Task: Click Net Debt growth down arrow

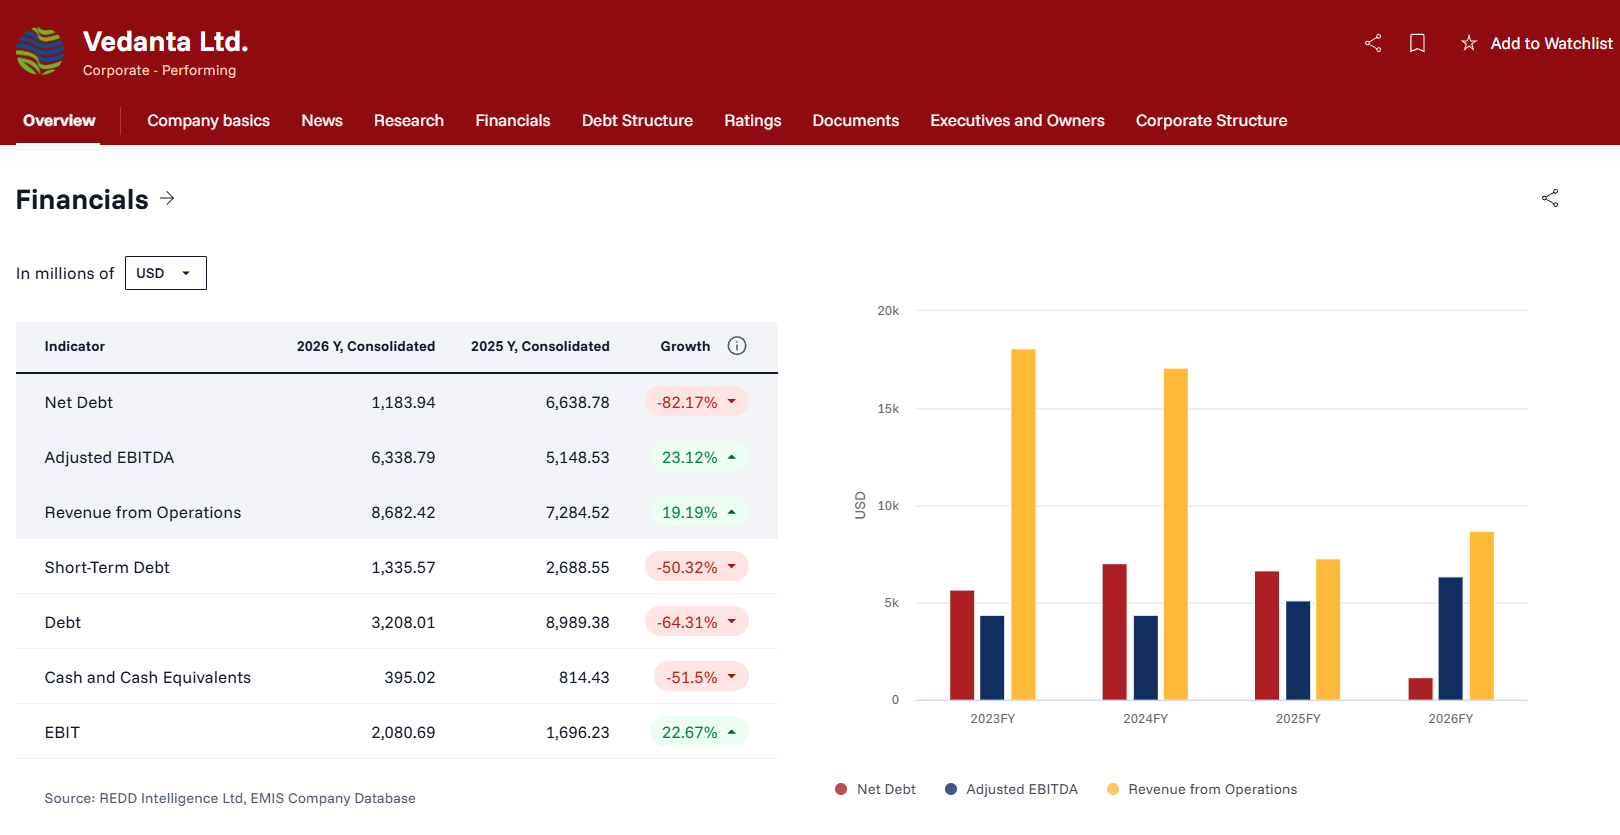Action: click(732, 401)
